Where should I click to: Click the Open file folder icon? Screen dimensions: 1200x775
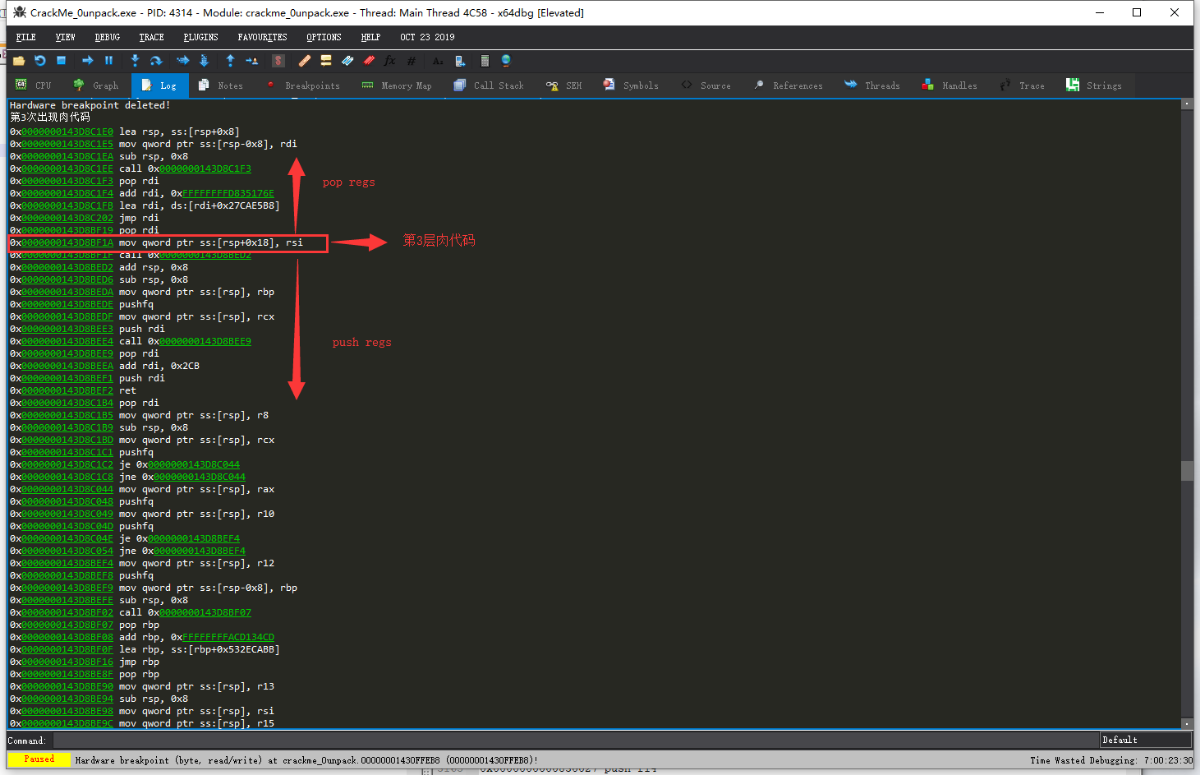pyautogui.click(x=18, y=61)
